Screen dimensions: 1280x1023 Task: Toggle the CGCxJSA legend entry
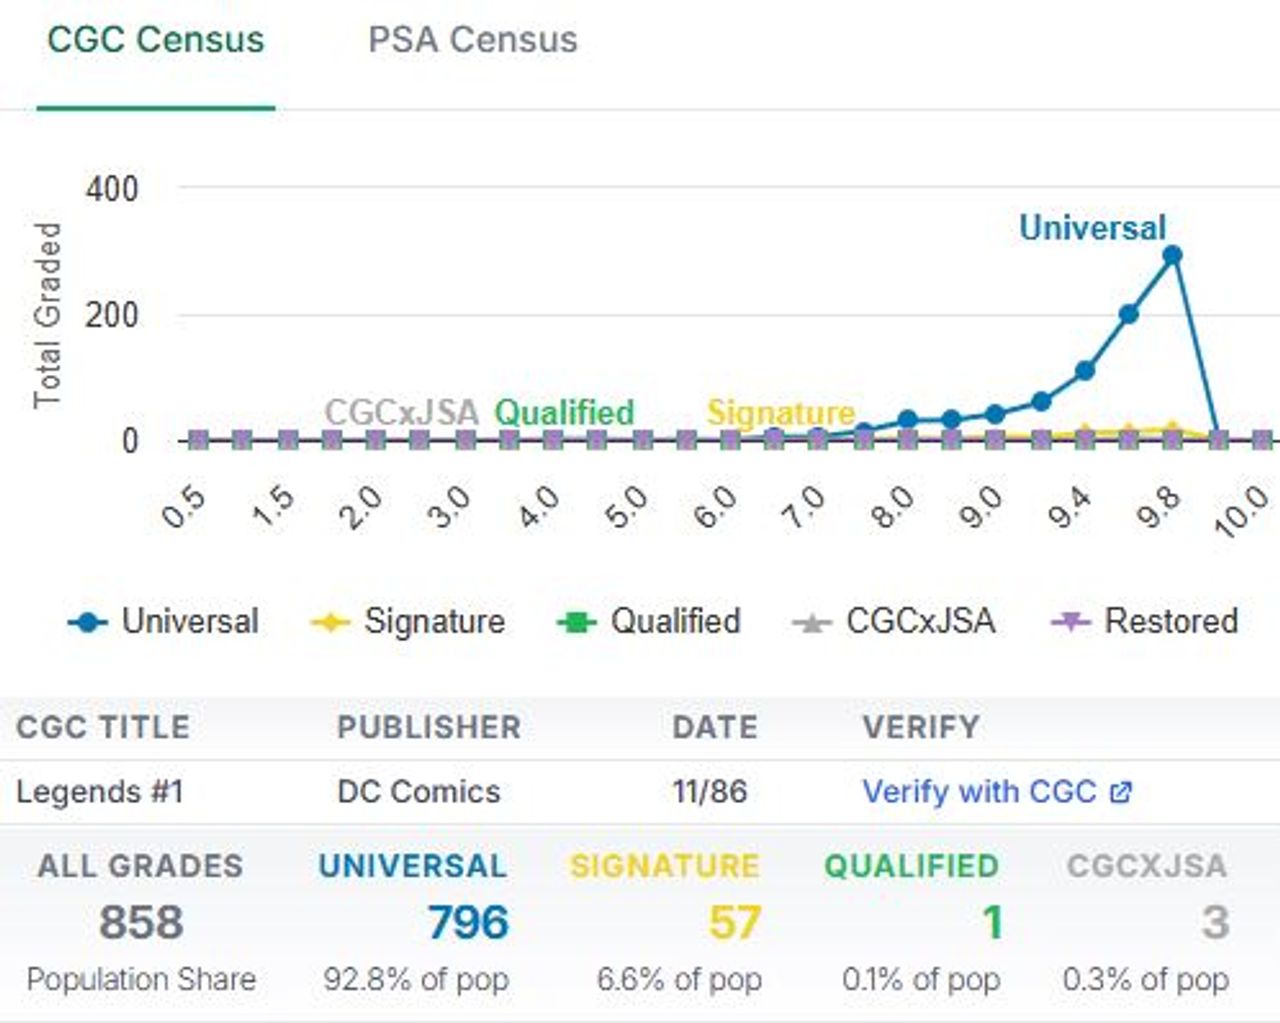(x=920, y=621)
